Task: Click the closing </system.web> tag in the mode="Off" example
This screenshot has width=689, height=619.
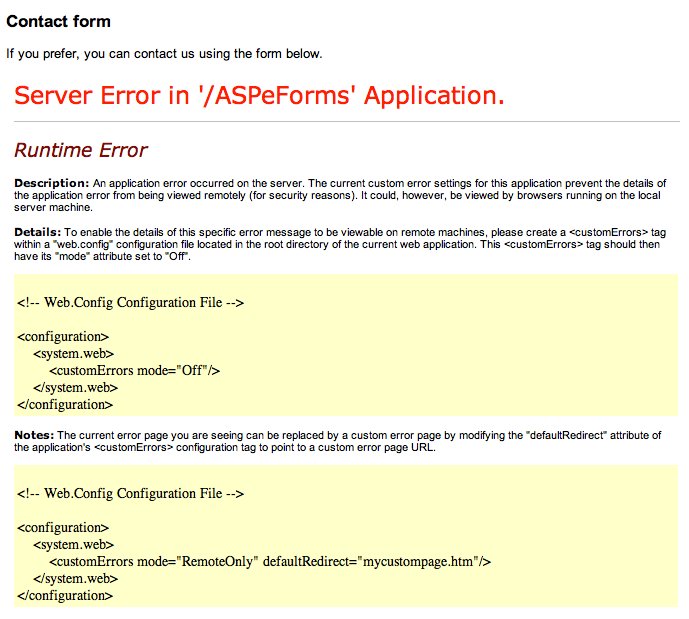Action: coord(76,387)
